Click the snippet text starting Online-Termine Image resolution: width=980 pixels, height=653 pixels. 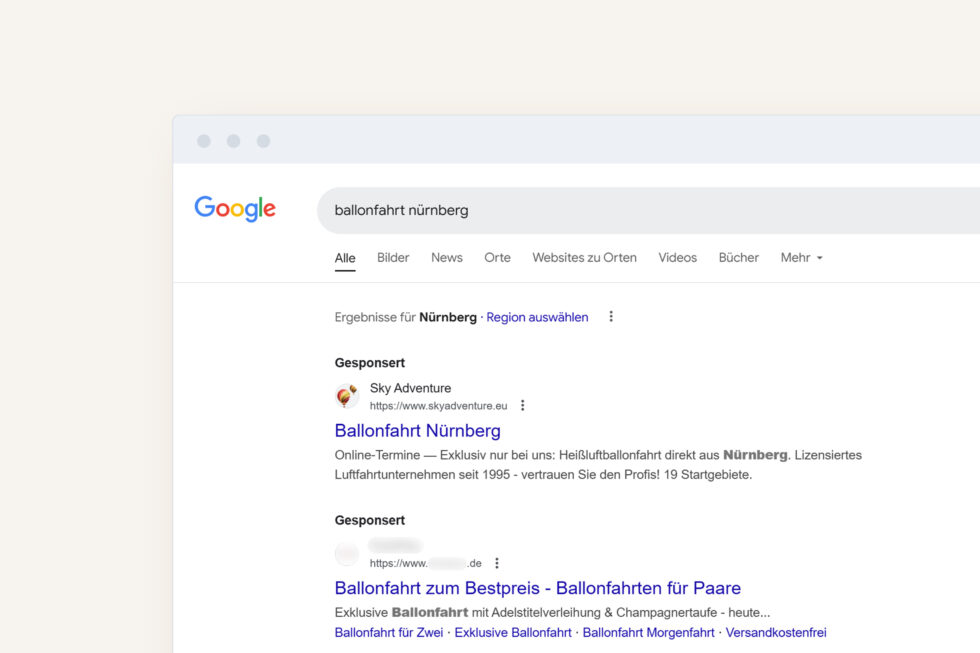click(598, 465)
